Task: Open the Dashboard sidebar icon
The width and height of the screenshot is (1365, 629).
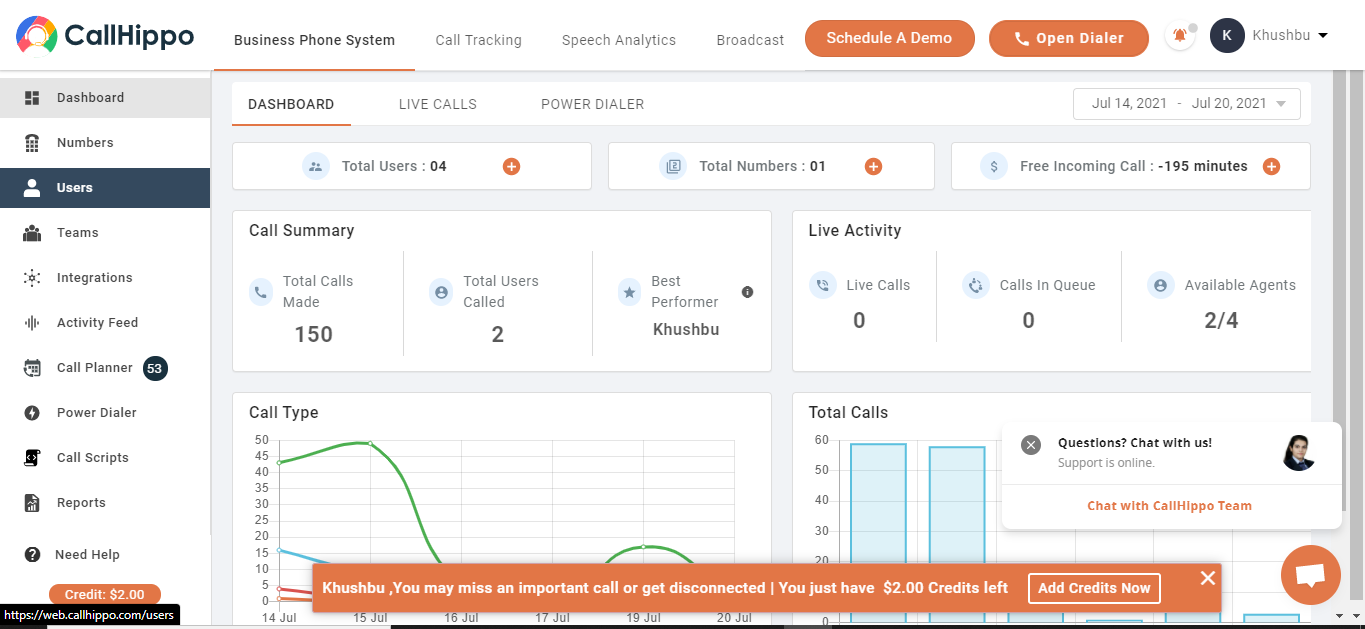Action: pyautogui.click(x=32, y=98)
